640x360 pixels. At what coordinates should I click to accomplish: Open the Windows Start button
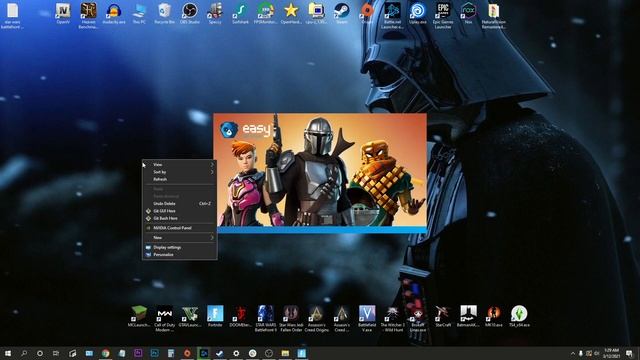point(8,353)
